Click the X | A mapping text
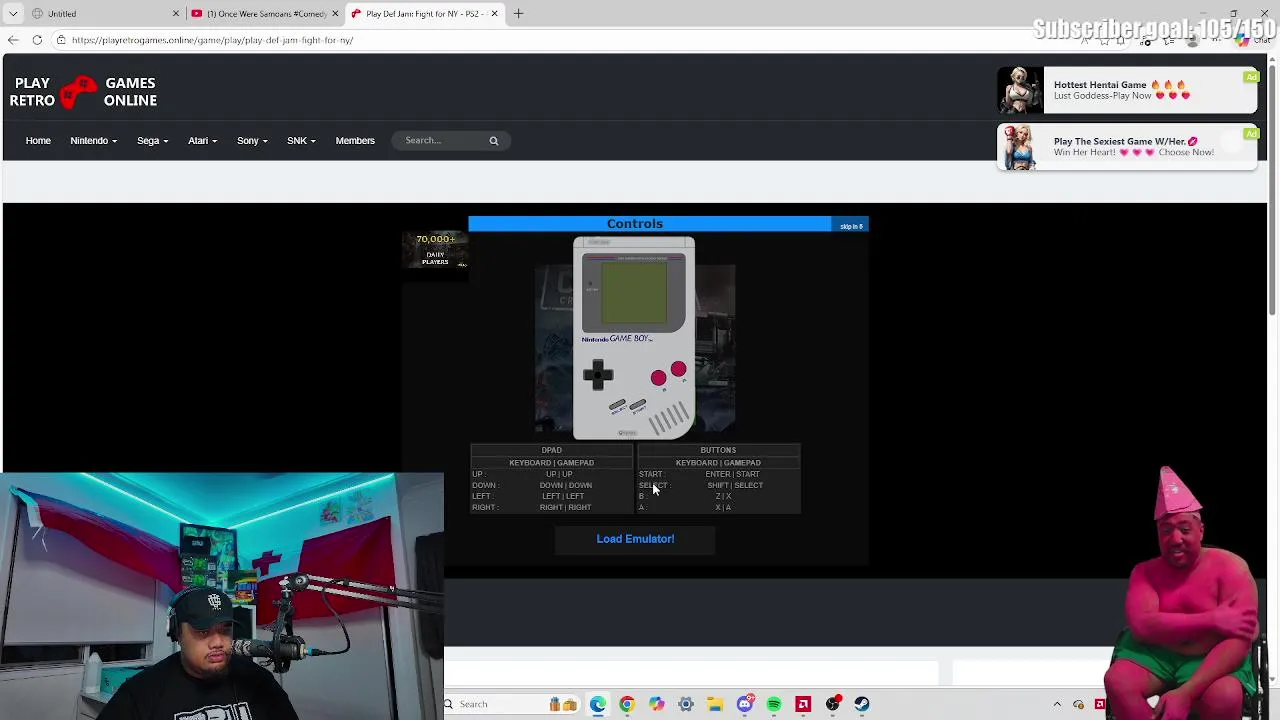This screenshot has width=1280, height=720. point(723,507)
